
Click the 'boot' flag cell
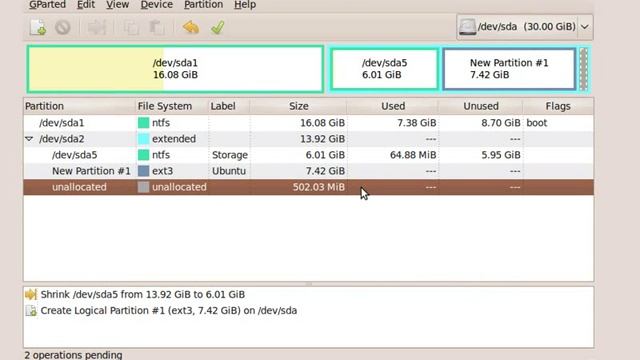click(536, 123)
